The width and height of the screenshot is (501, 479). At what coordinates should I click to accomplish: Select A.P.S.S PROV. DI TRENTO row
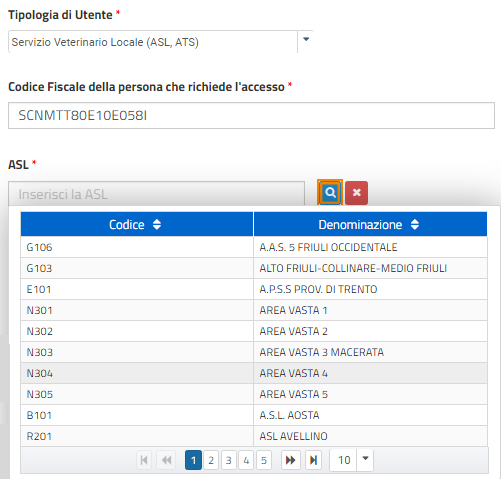[x=254, y=289]
